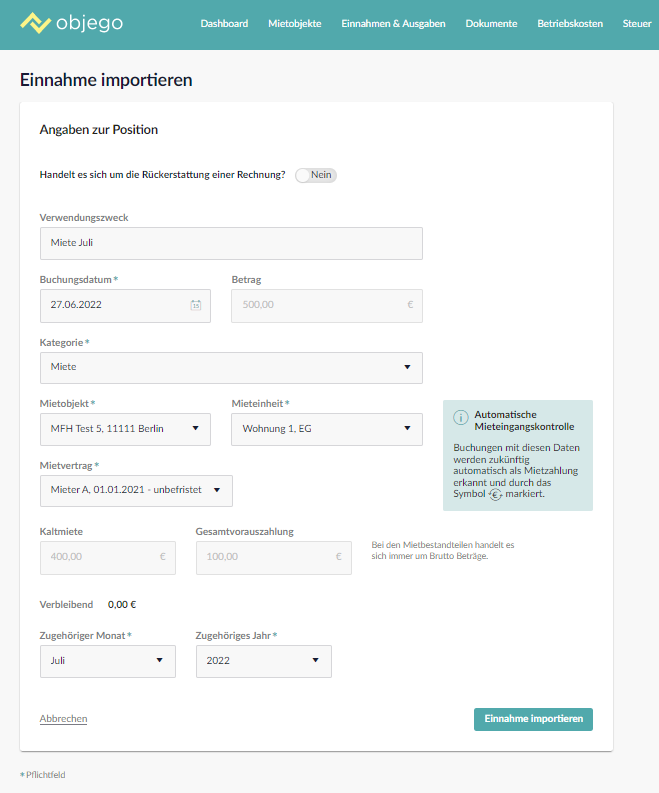The width and height of the screenshot is (659, 793).
Task: Click the Einnahme importieren button
Action: (x=533, y=719)
